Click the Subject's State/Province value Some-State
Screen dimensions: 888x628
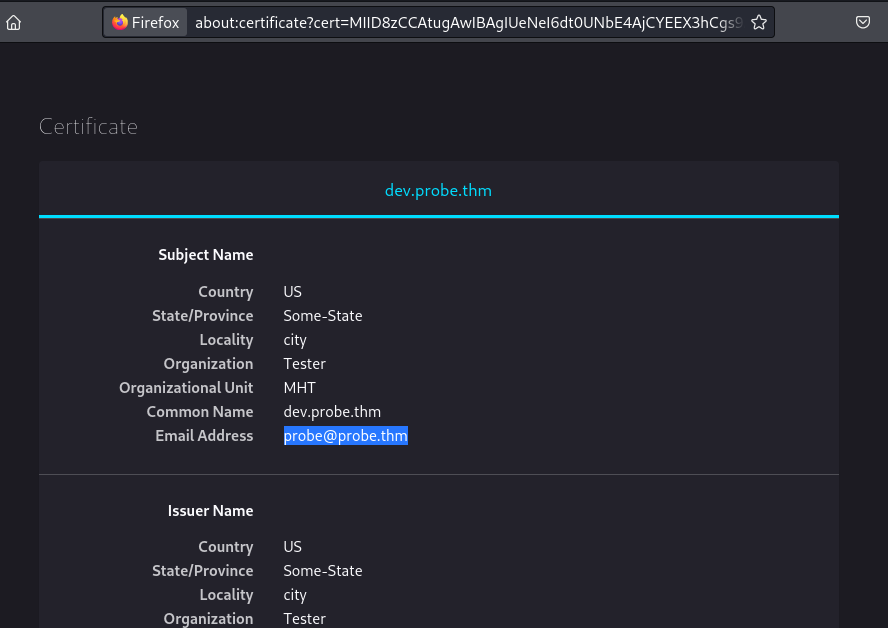[x=322, y=316]
